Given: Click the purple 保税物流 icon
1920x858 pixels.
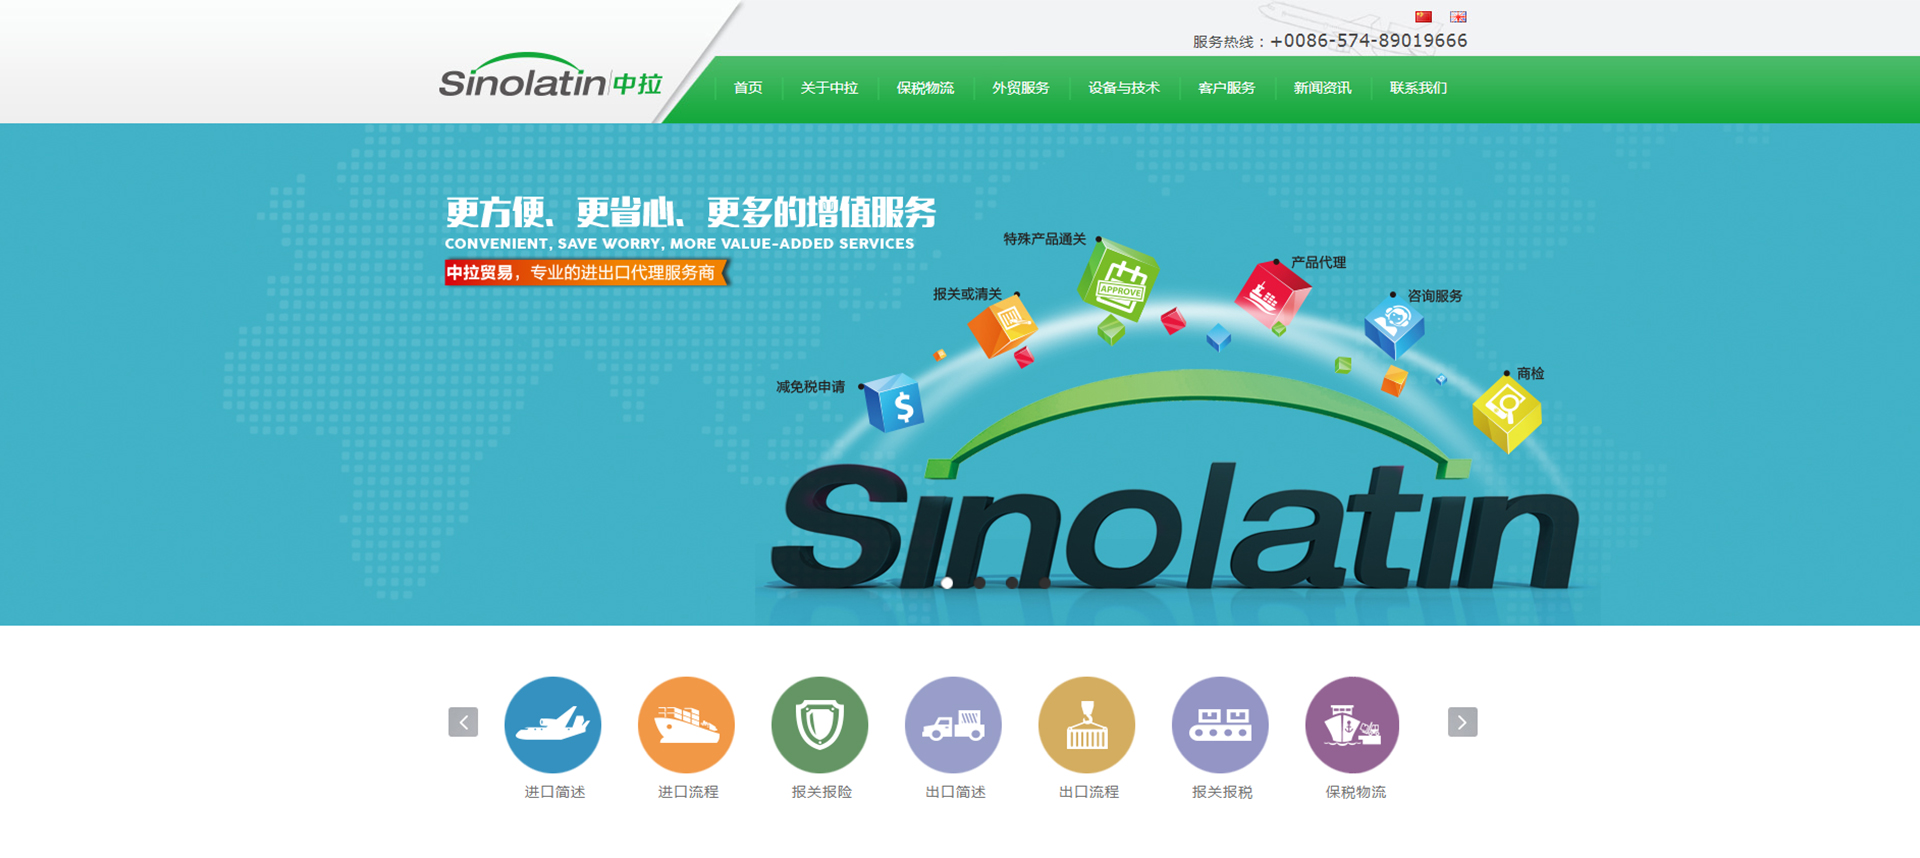Looking at the screenshot, I should click(1353, 725).
